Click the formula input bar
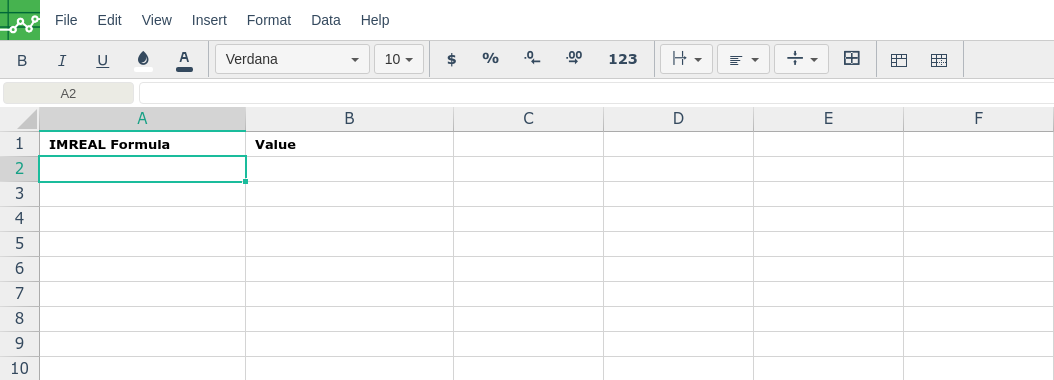 pyautogui.click(x=596, y=93)
